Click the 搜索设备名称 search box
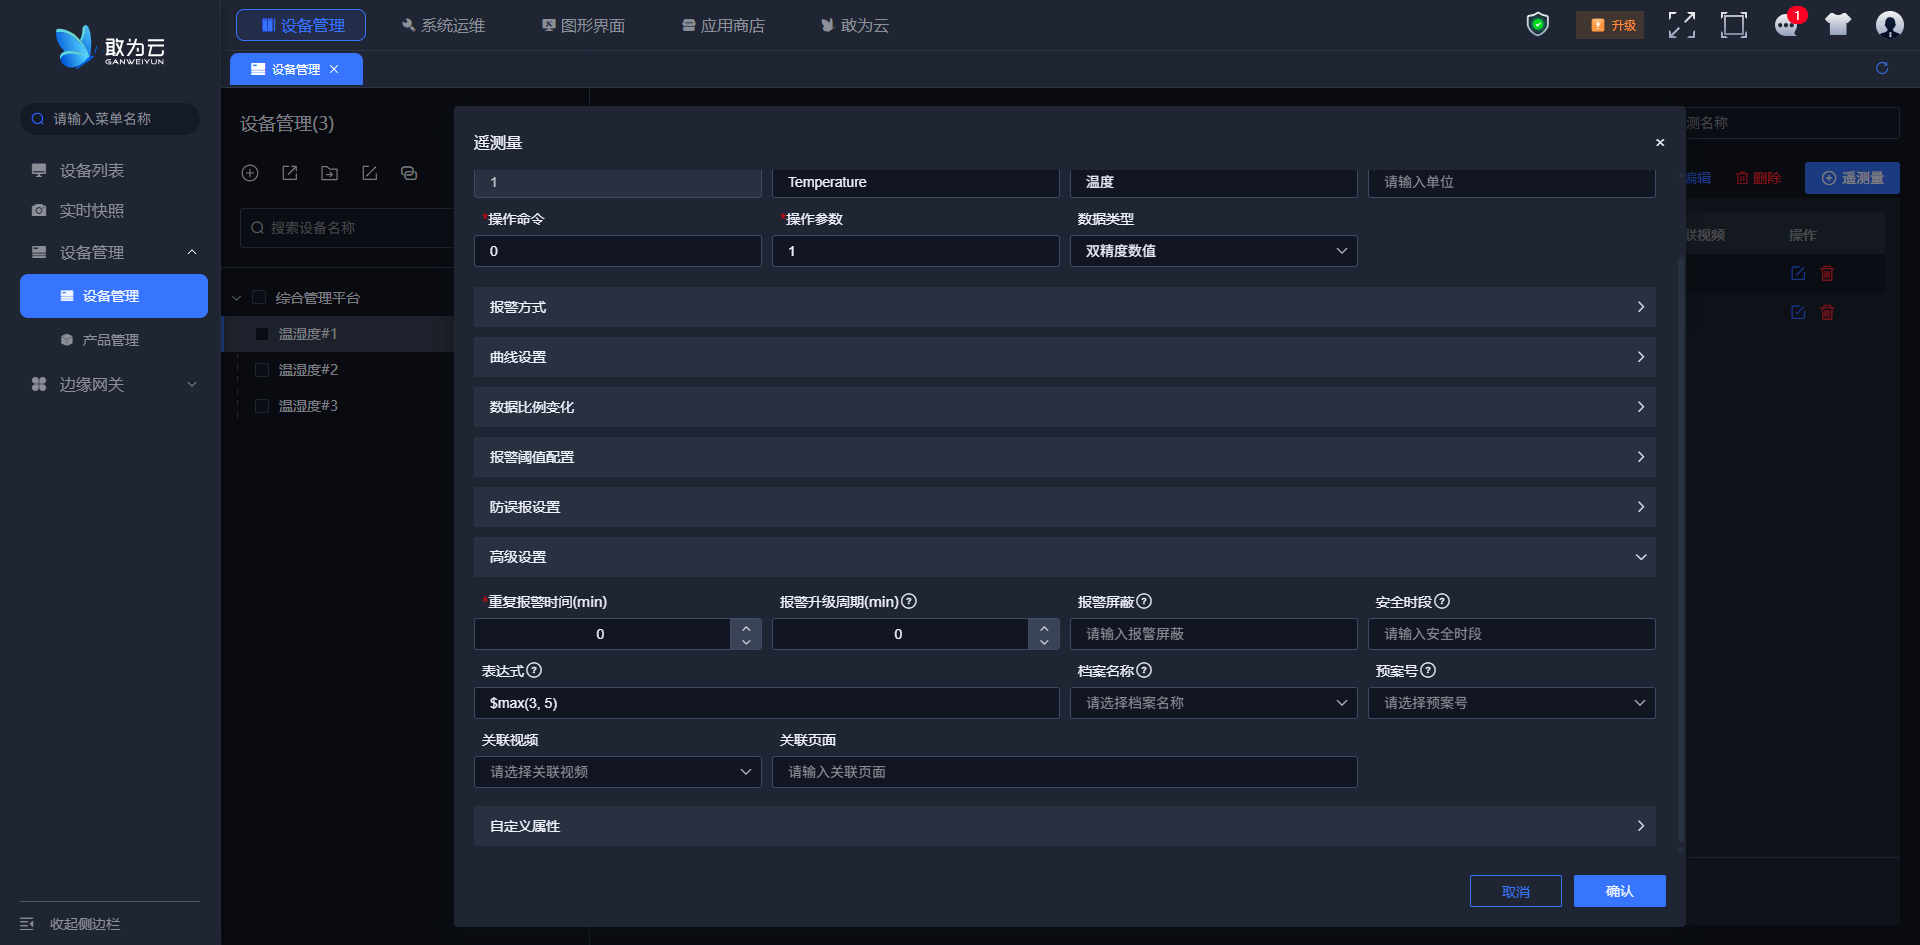The image size is (1920, 945). point(347,228)
